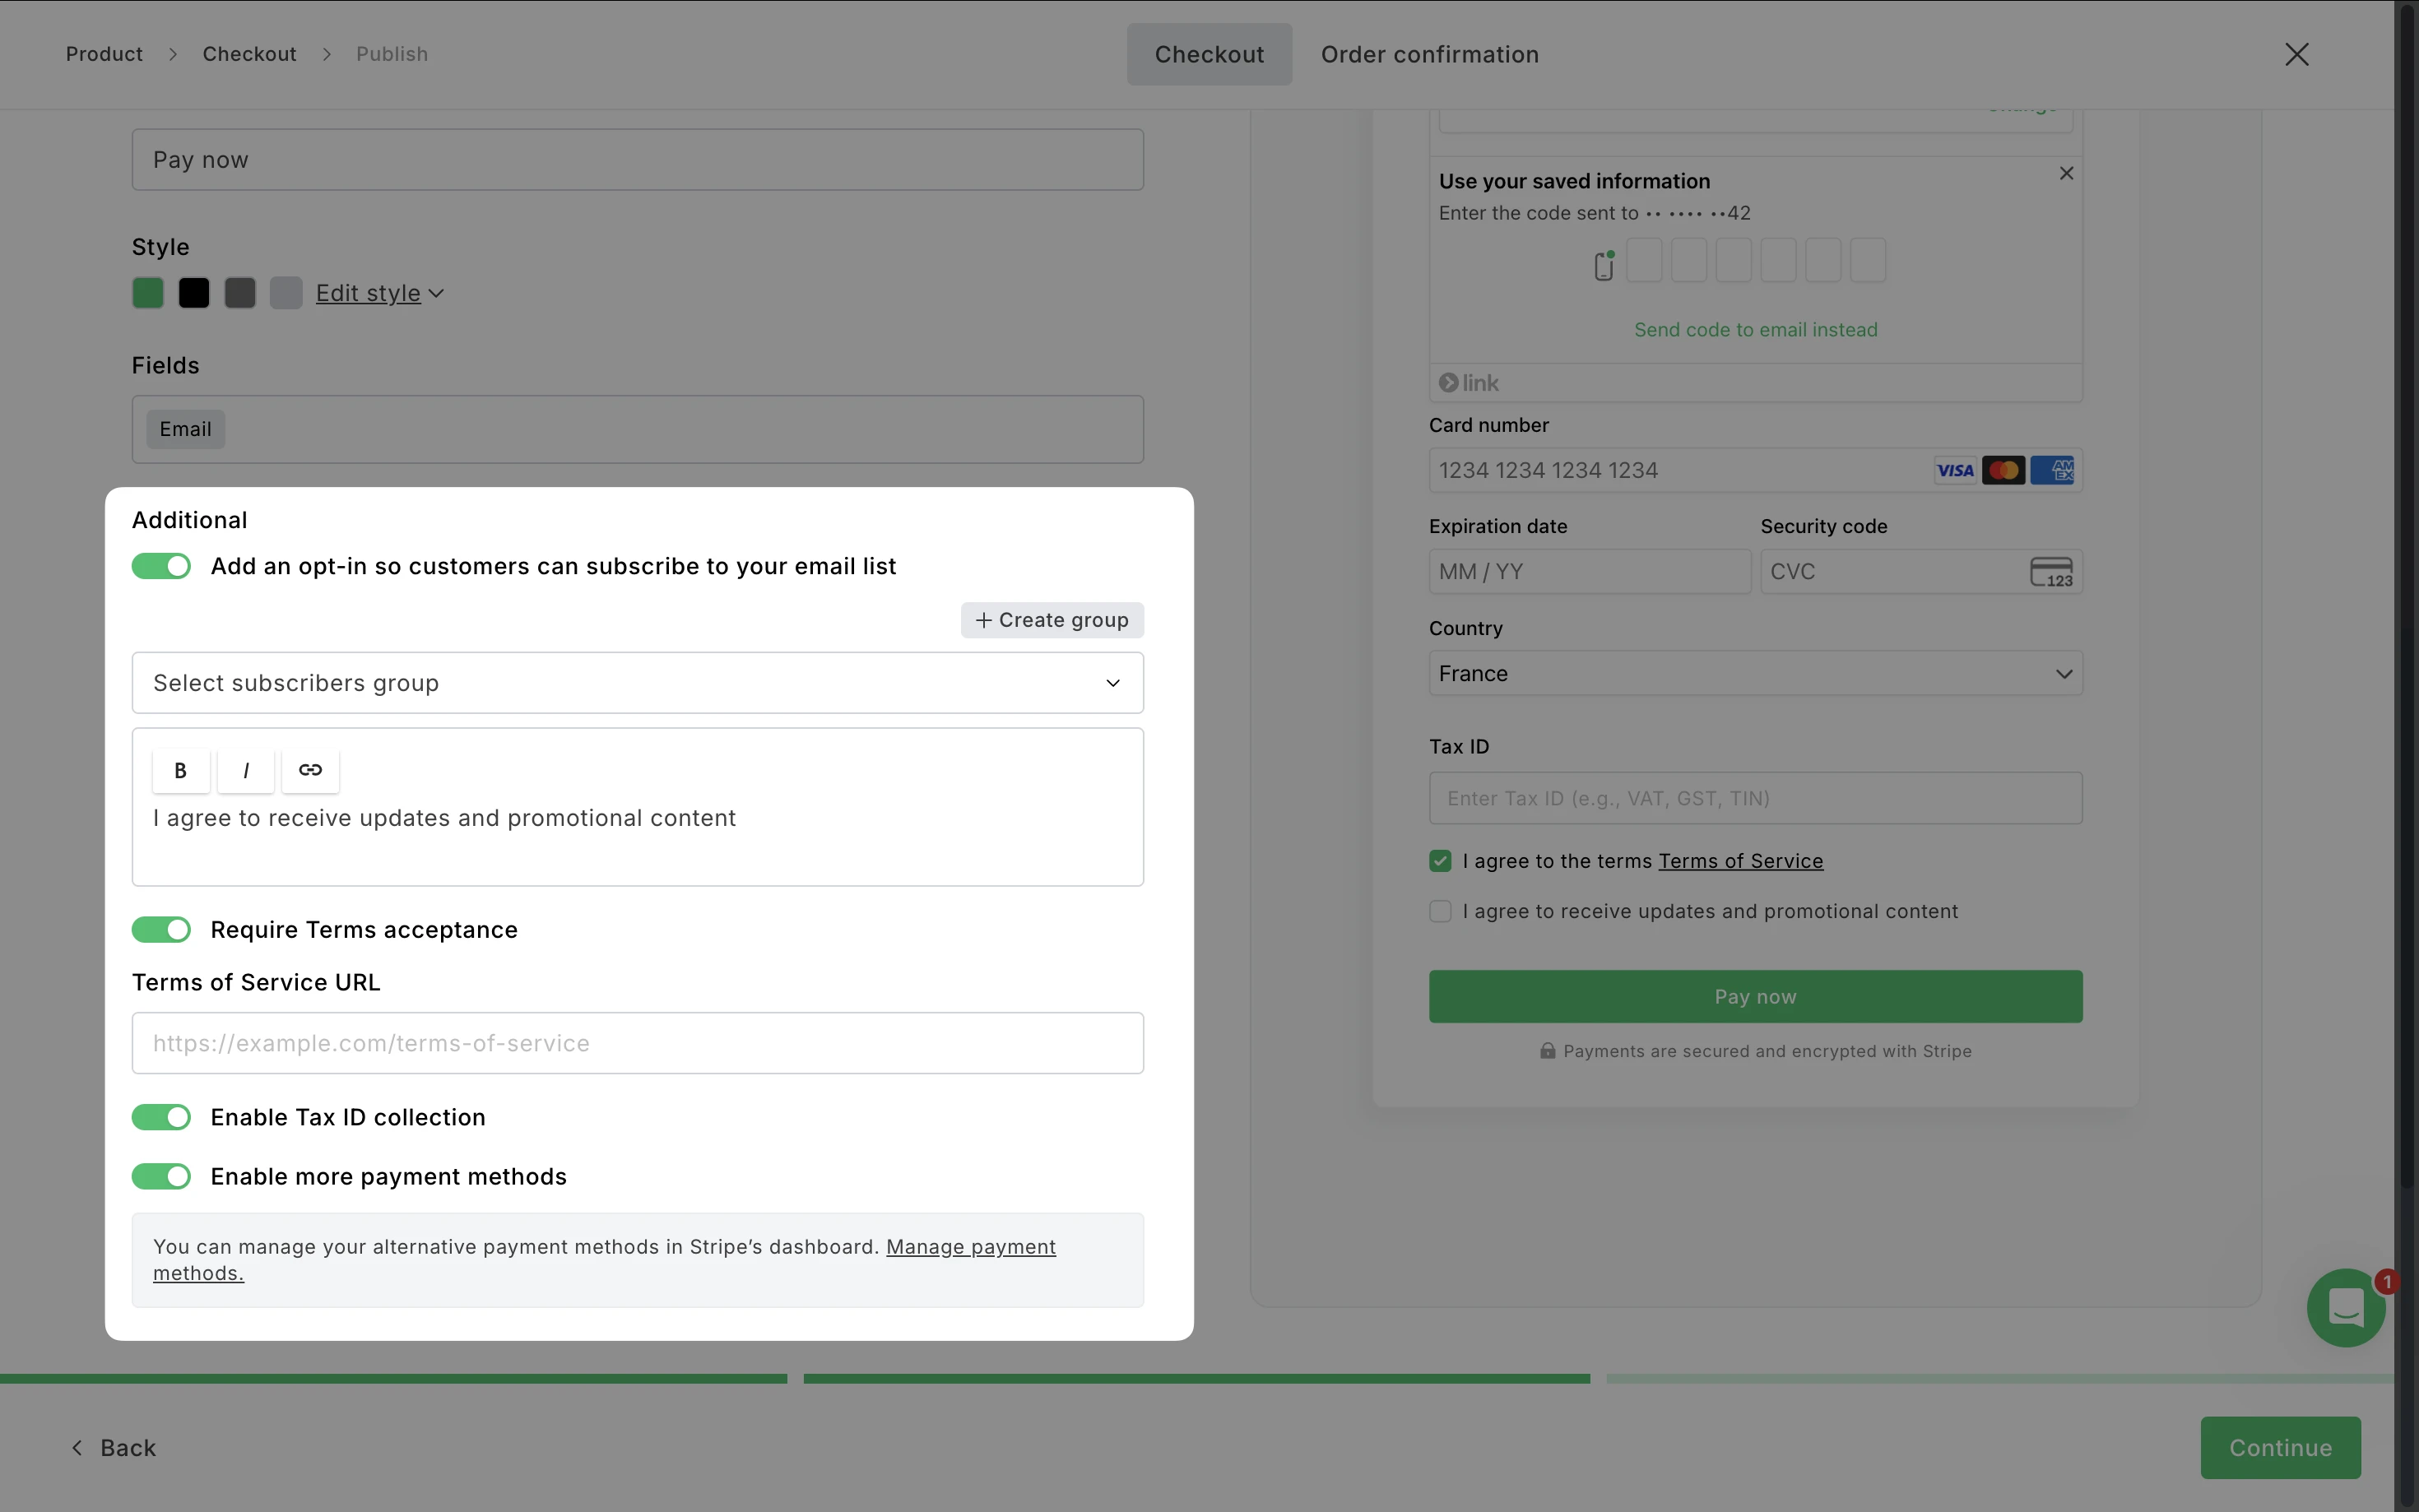The image size is (2419, 1512).
Task: Toggle Enable more payment methods switch
Action: point(161,1176)
